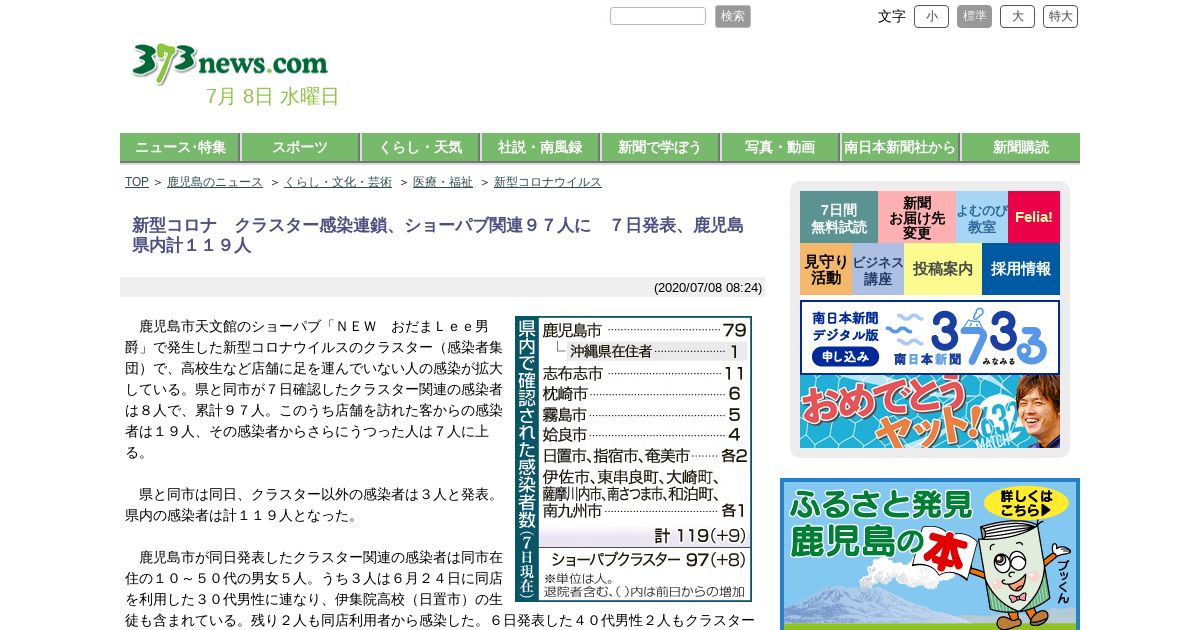Viewport: 1200px width, 630px height.
Task: Go to TOP breadcrumb link
Action: (x=137, y=182)
